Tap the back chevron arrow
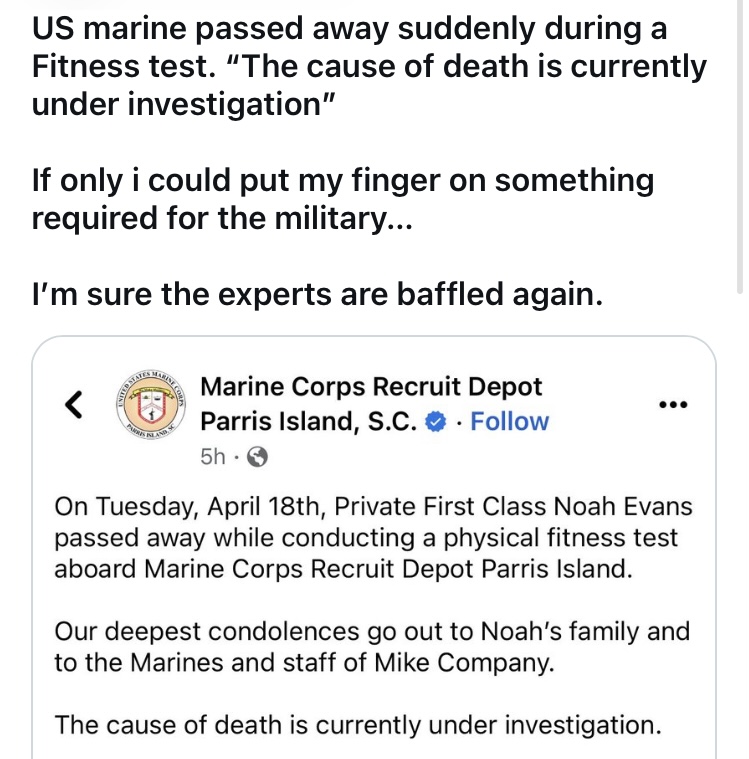This screenshot has width=749, height=759. (x=74, y=404)
